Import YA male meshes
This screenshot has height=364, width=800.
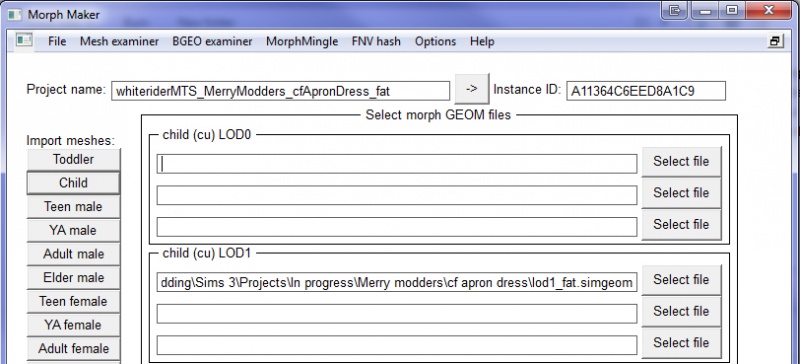tap(73, 230)
